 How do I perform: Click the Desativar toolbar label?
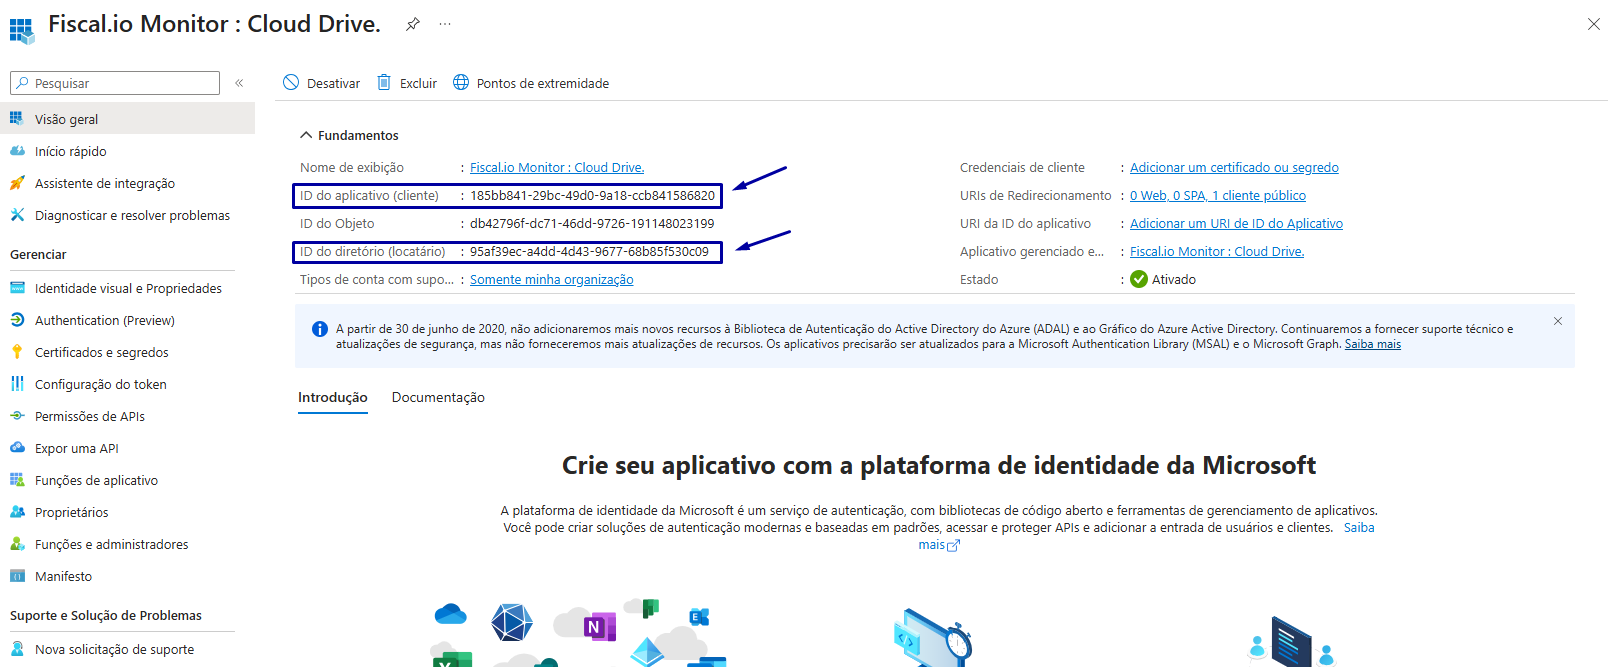click(333, 84)
